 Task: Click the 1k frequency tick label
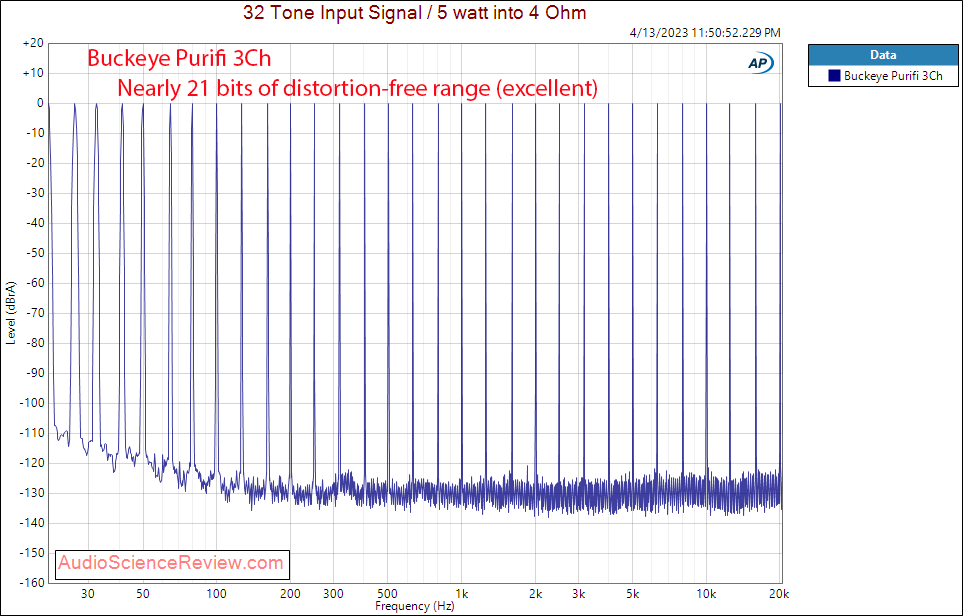click(x=461, y=594)
